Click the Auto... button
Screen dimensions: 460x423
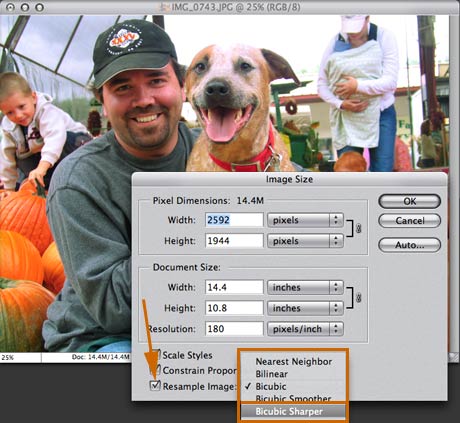click(x=410, y=245)
